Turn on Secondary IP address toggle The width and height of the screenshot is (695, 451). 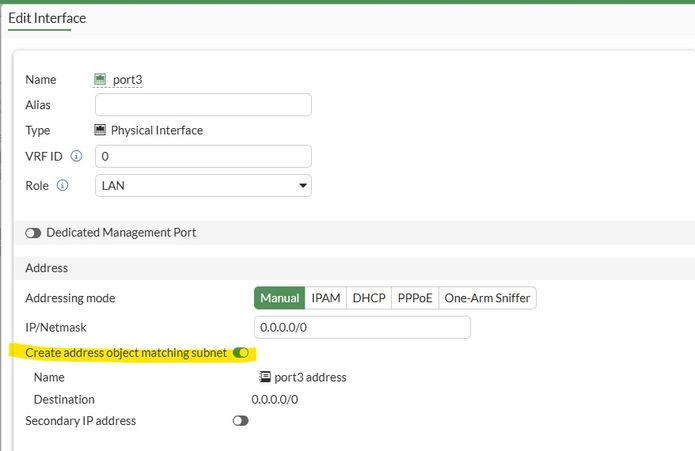tap(240, 421)
